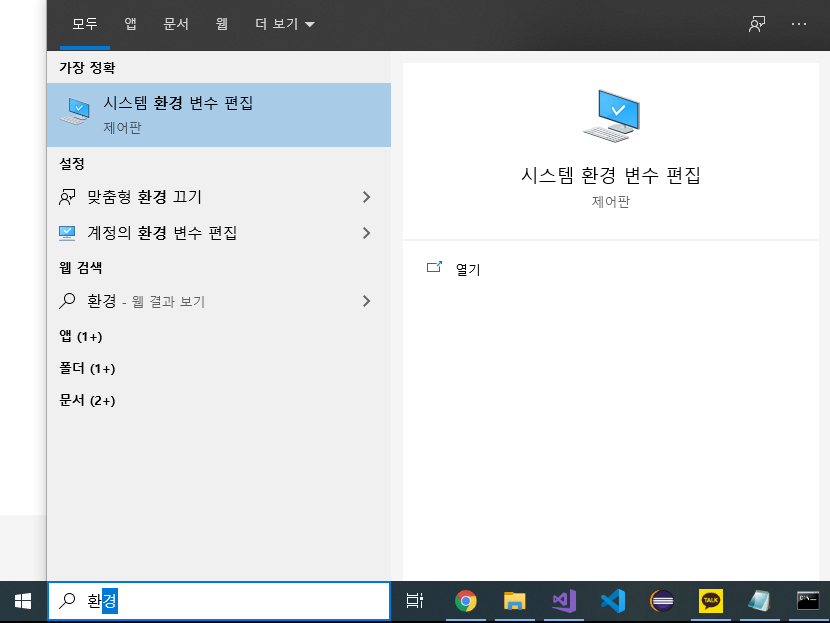Open Task View from the taskbar

(414, 601)
